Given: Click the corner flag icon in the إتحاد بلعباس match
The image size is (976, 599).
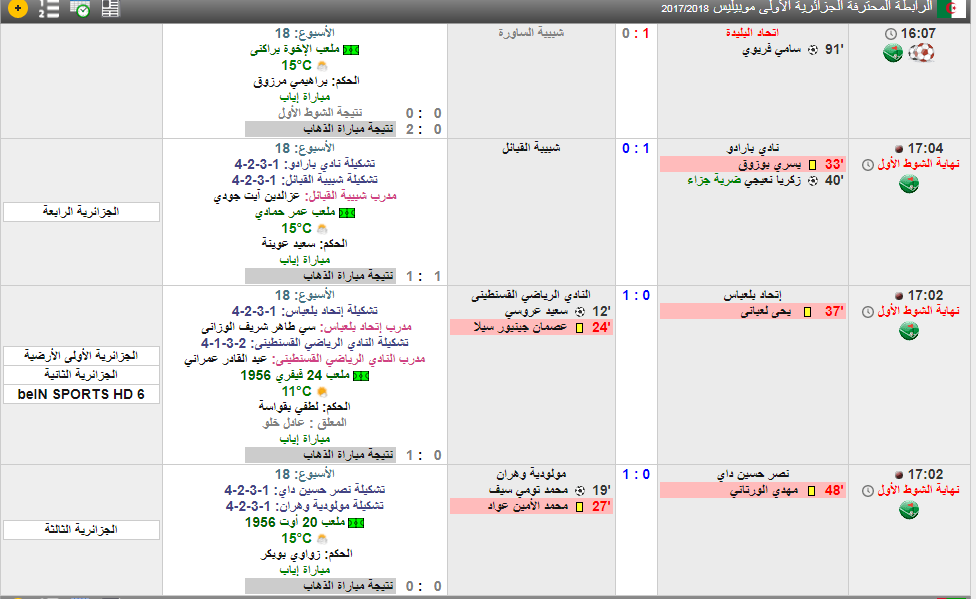Looking at the screenshot, I should tap(909, 331).
